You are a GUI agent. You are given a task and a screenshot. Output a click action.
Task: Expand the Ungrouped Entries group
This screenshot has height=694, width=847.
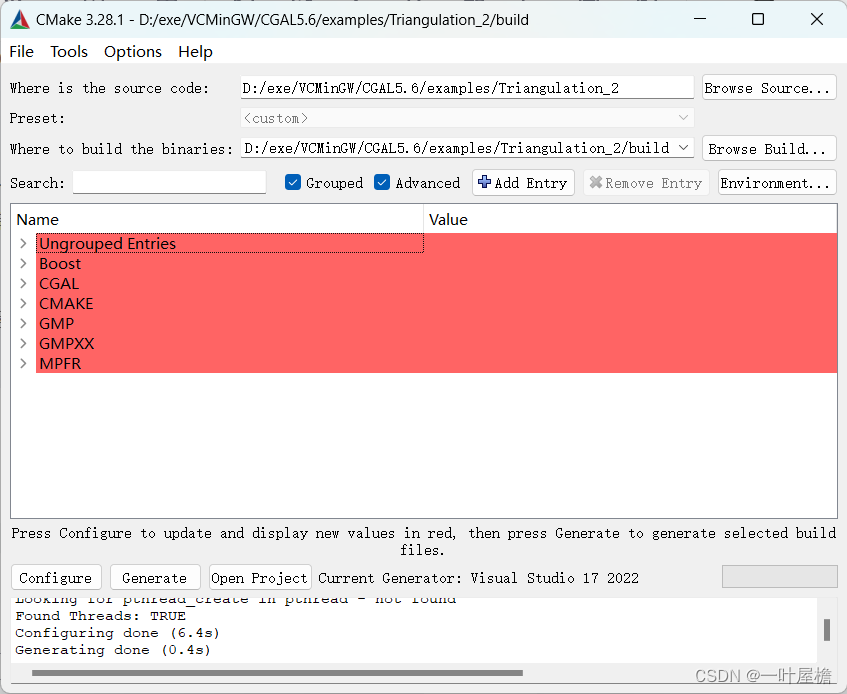23,244
